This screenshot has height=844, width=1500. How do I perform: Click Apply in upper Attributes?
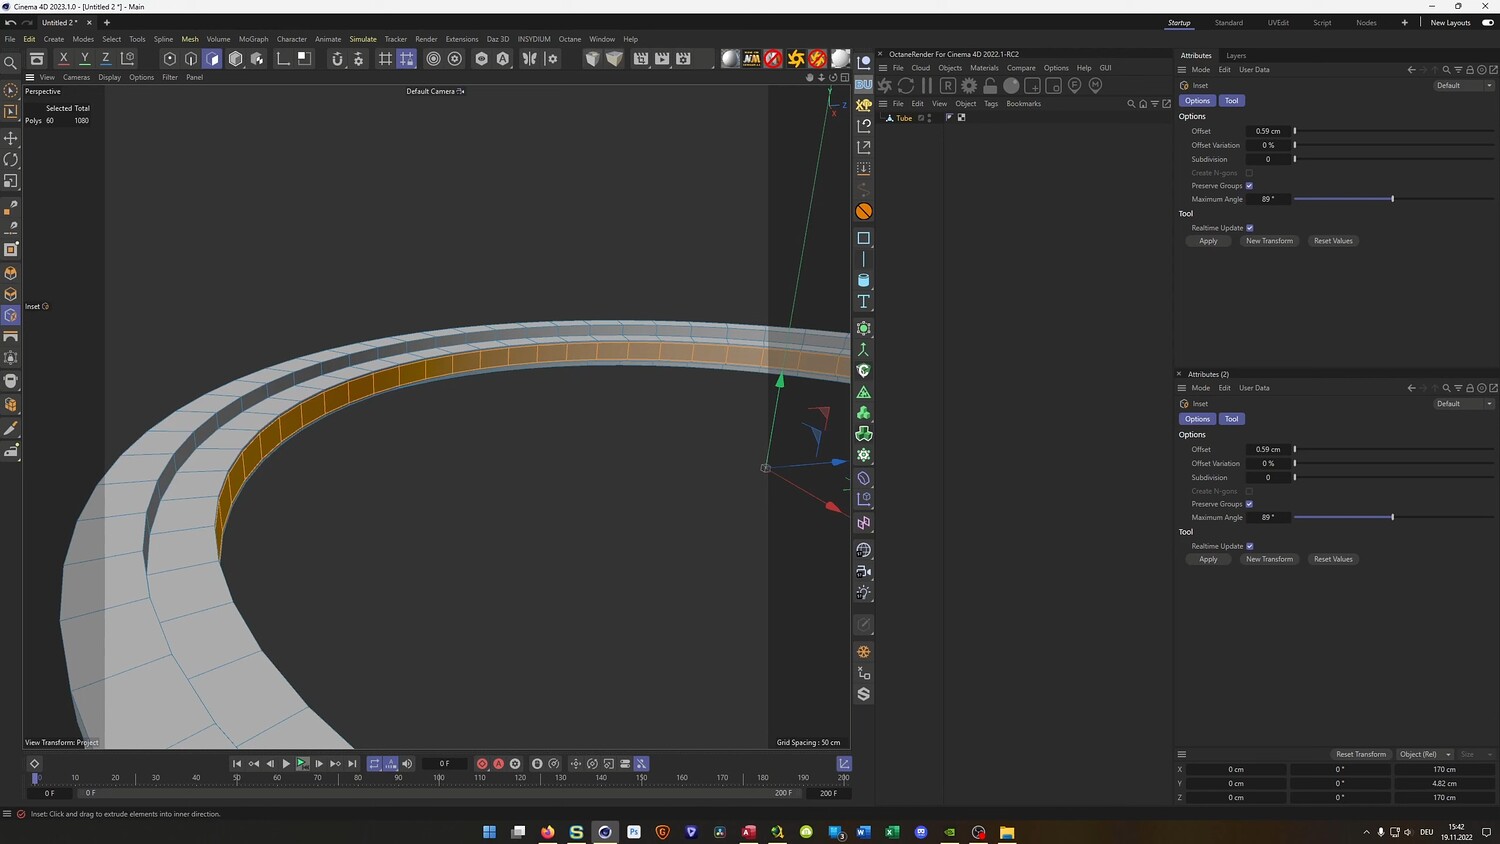point(1209,241)
